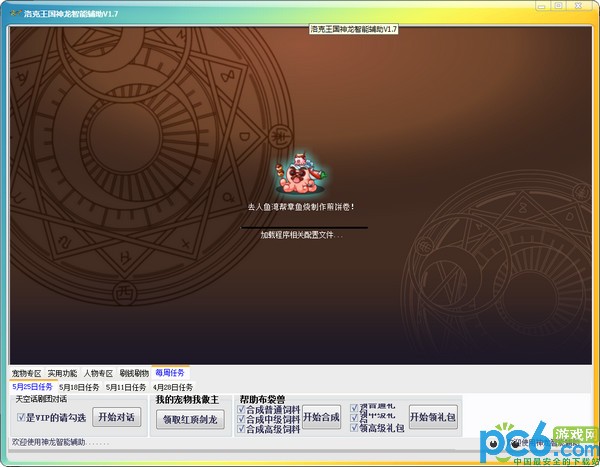Click the app icon in the title bar
This screenshot has width=600, height=467.
[x=15, y=13]
